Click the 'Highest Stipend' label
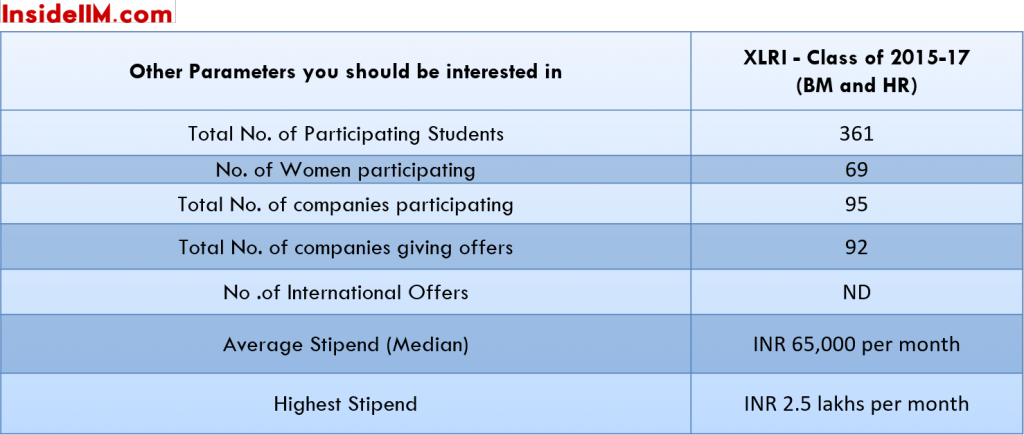The width and height of the screenshot is (1024, 435). tap(345, 404)
